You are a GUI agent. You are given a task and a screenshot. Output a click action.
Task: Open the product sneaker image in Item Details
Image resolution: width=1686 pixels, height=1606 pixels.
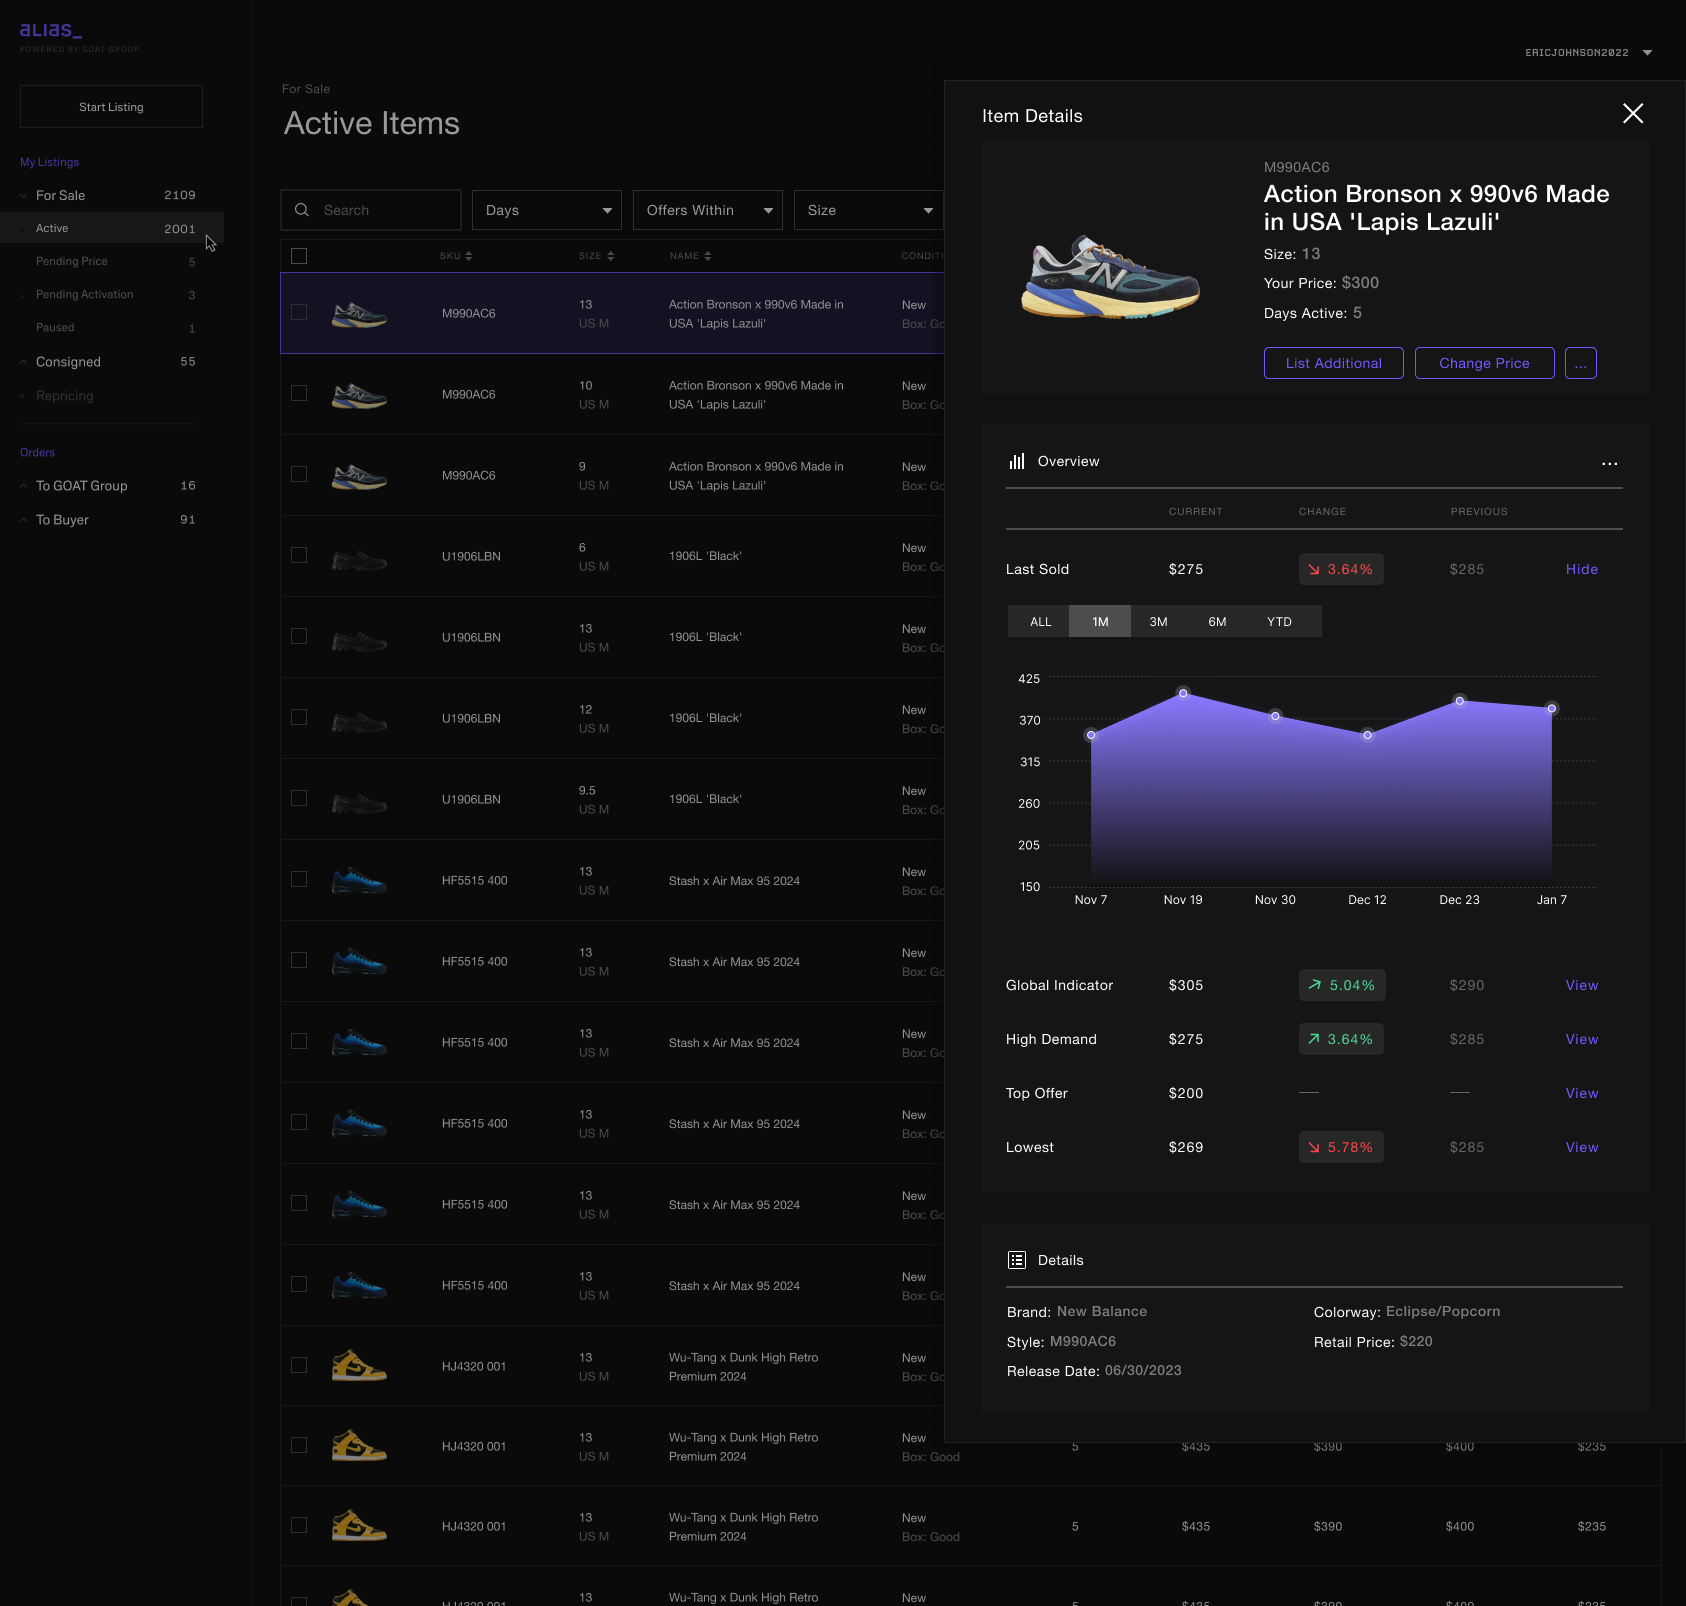click(1110, 277)
